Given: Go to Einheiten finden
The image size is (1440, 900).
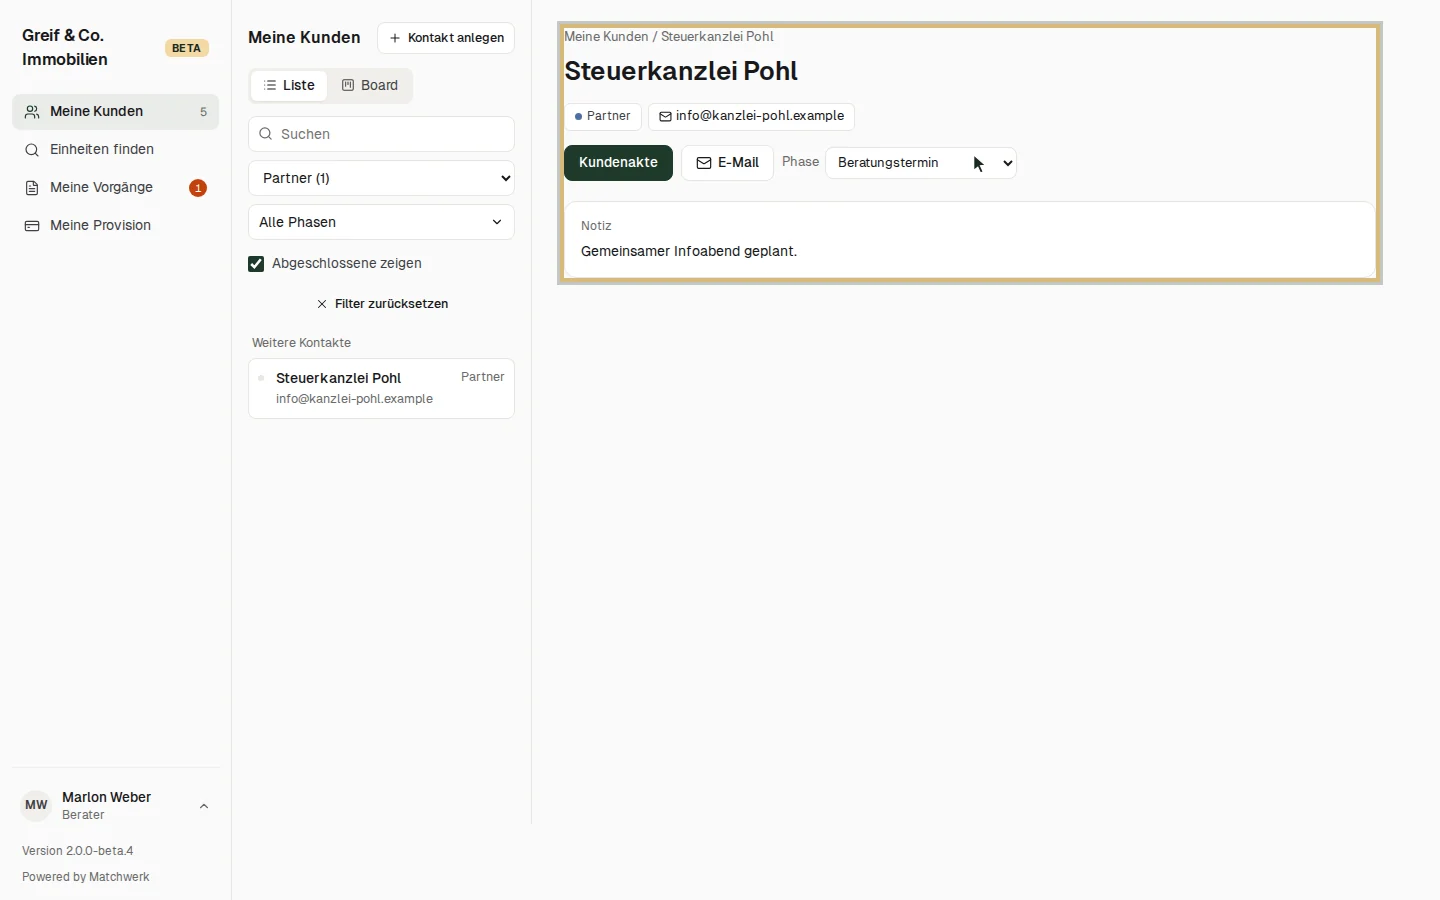Looking at the screenshot, I should [115, 150].
